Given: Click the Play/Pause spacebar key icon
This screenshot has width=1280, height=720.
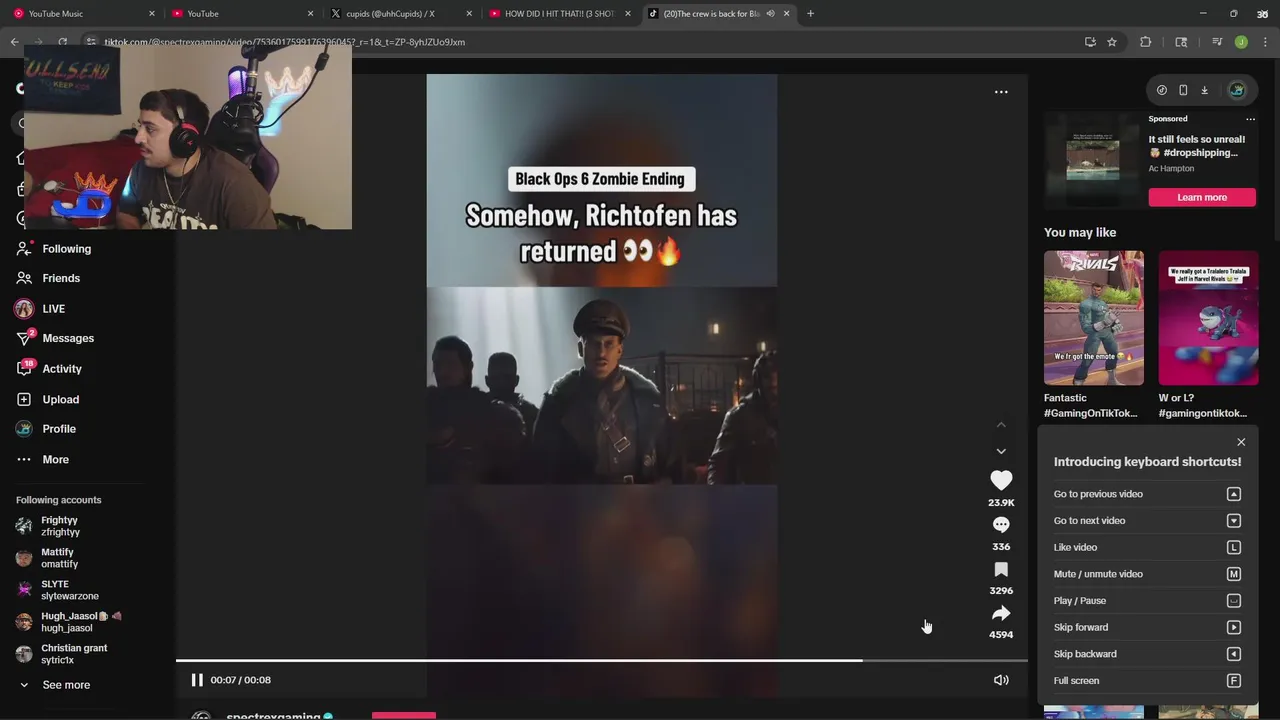Looking at the screenshot, I should (1234, 601).
